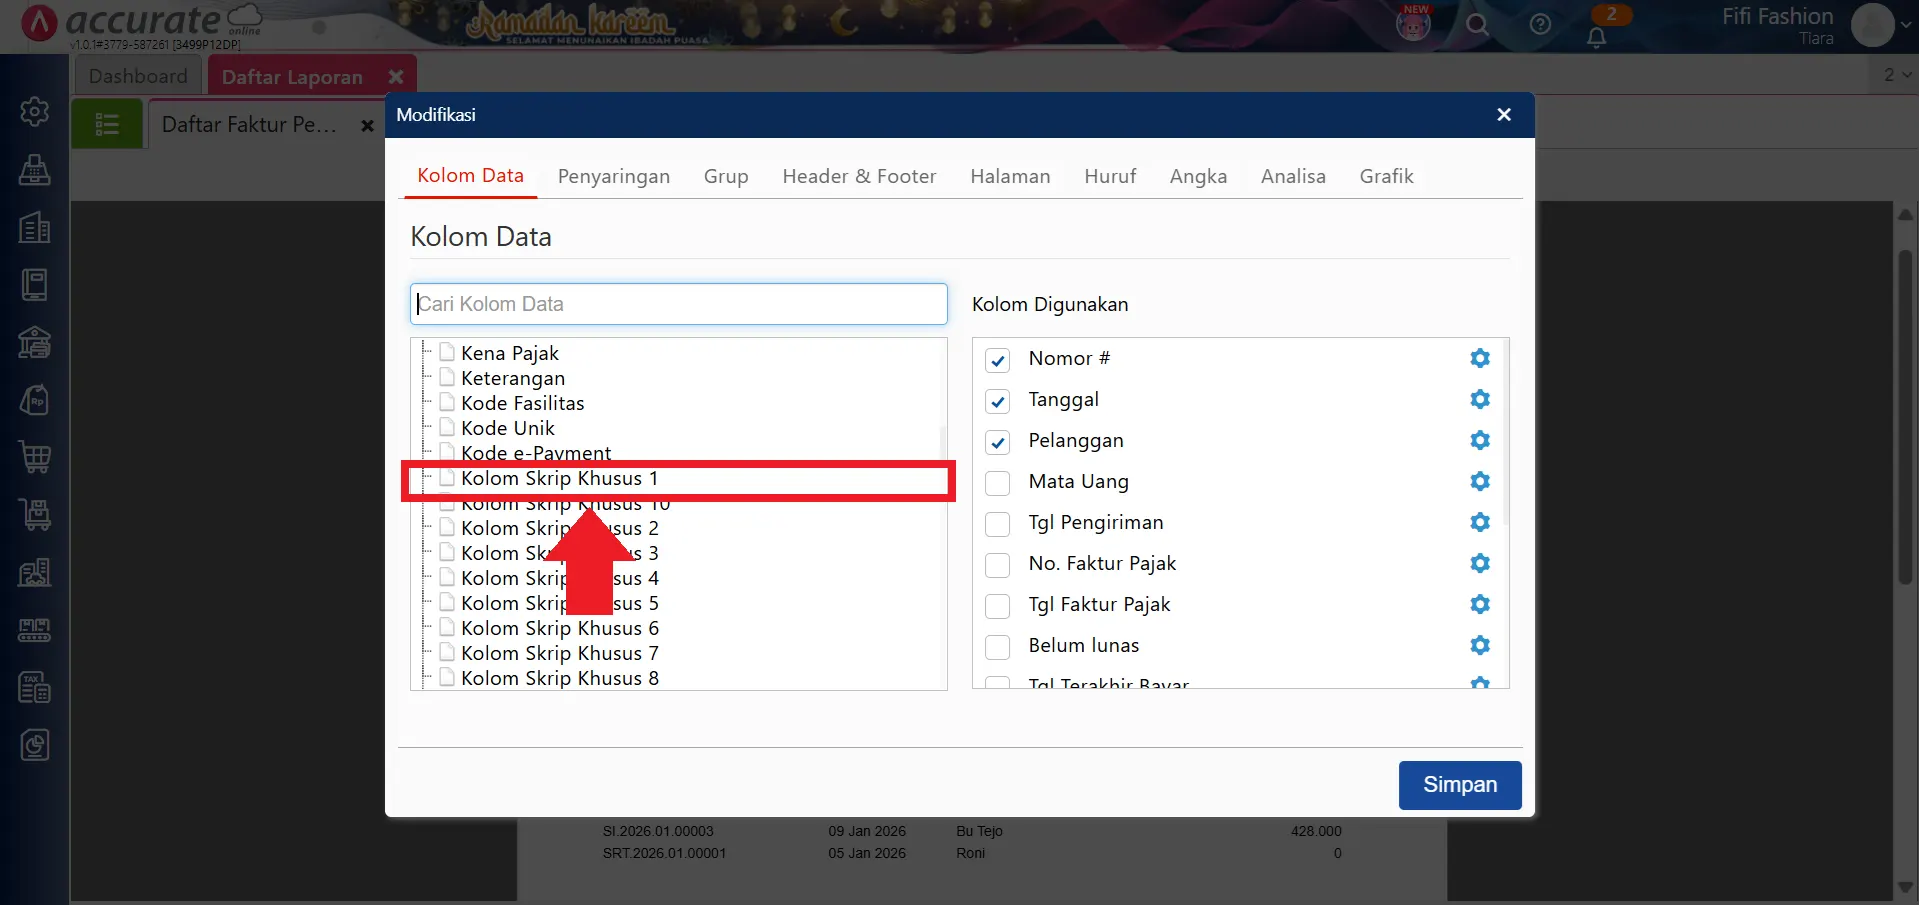
Task: Uncheck the Tanggal column checkbox
Action: pos(997,401)
